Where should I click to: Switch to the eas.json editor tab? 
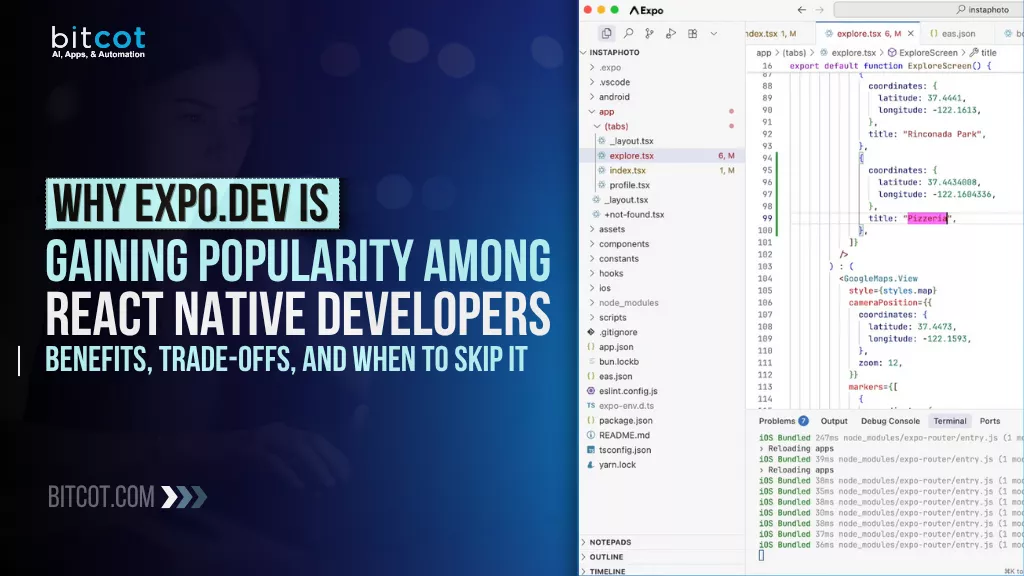(x=951, y=34)
